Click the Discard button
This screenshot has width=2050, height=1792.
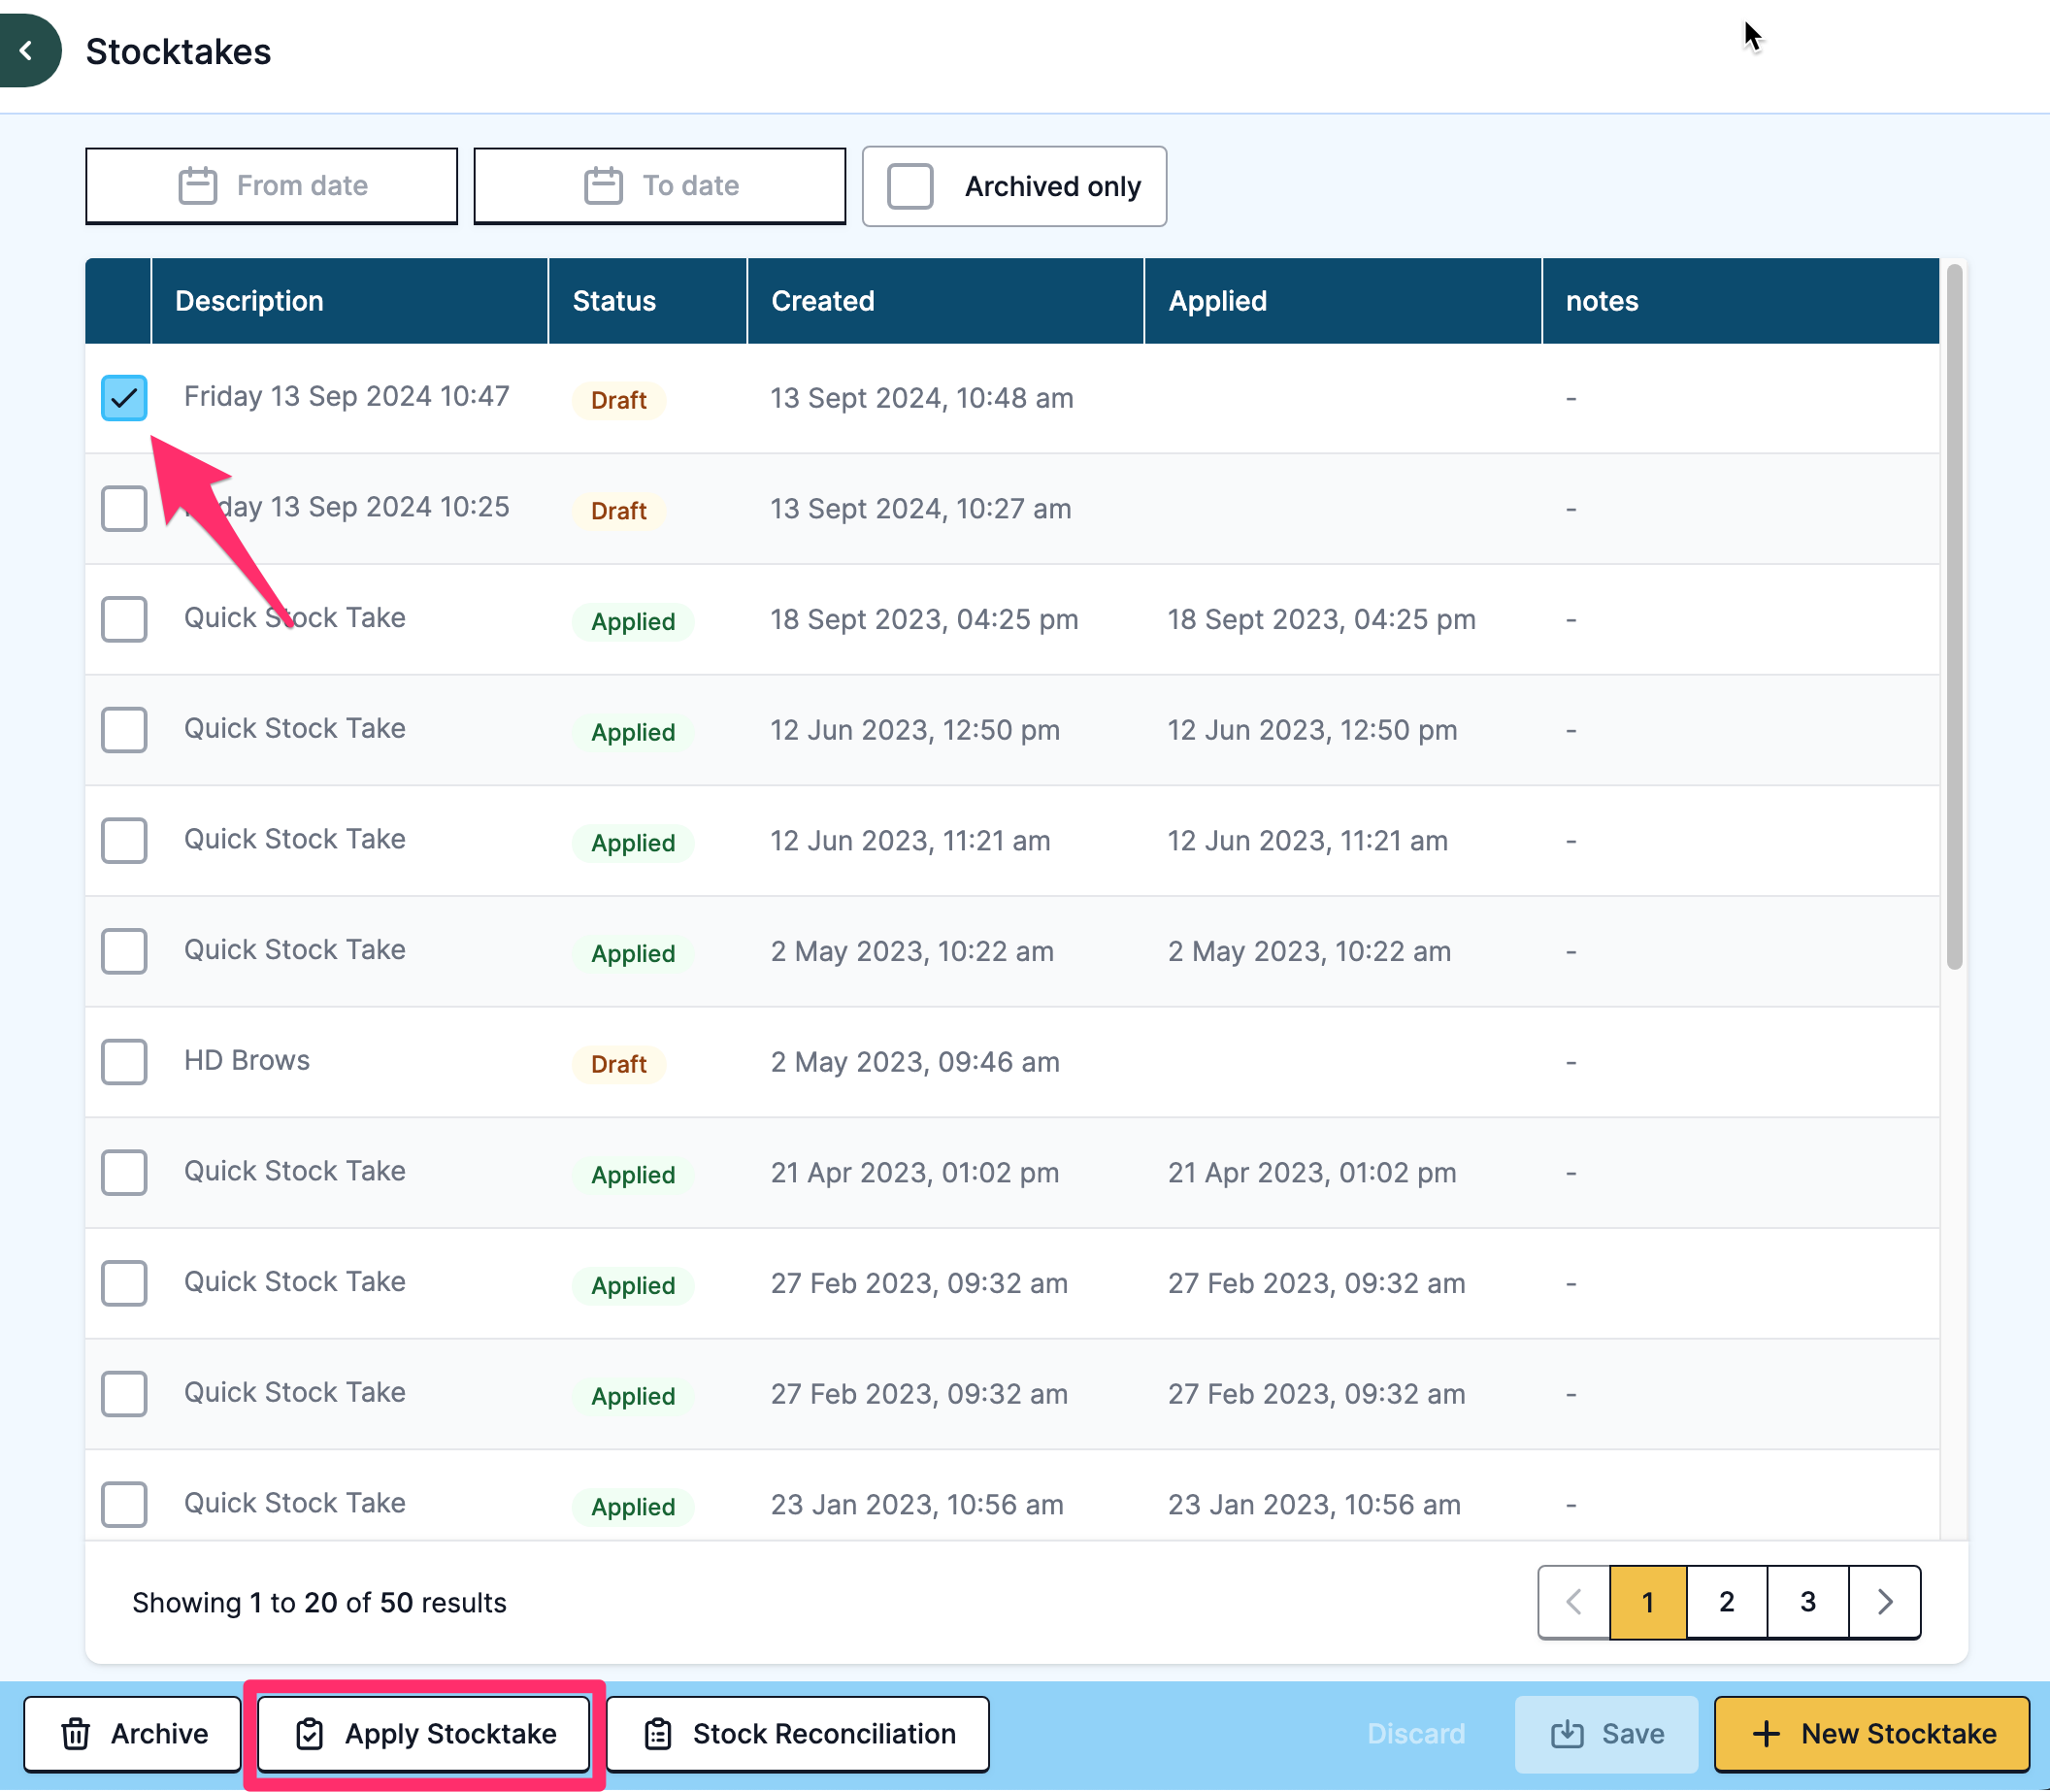1416,1734
